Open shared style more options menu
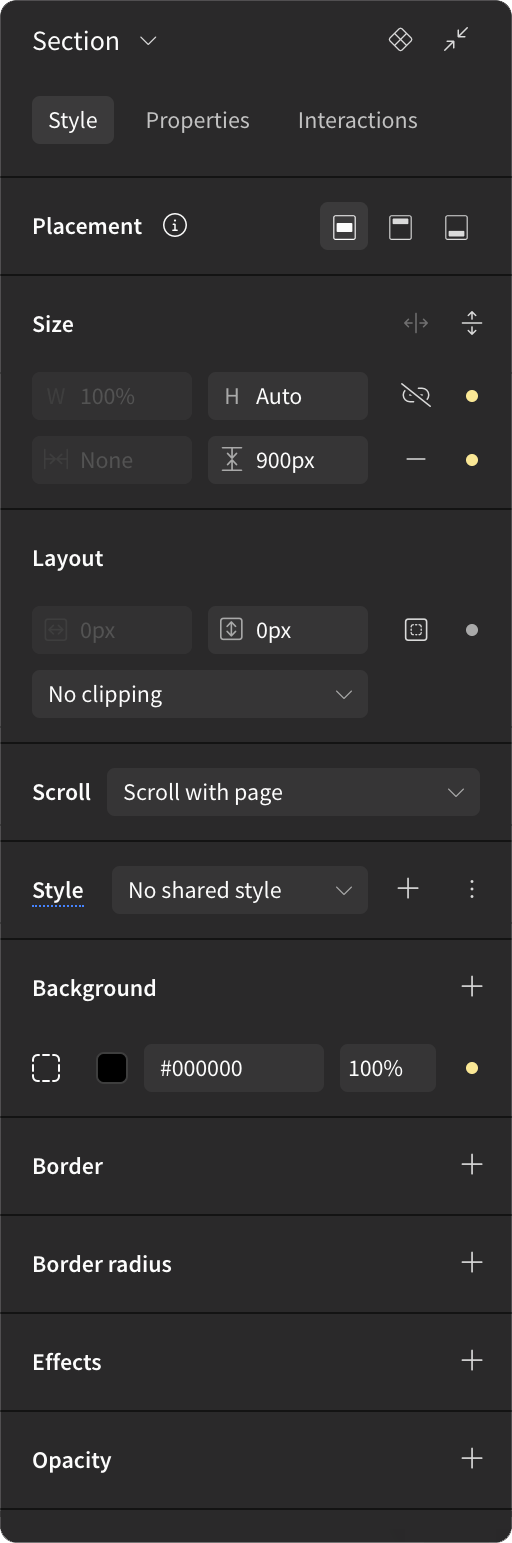This screenshot has width=512, height=1543. (472, 888)
